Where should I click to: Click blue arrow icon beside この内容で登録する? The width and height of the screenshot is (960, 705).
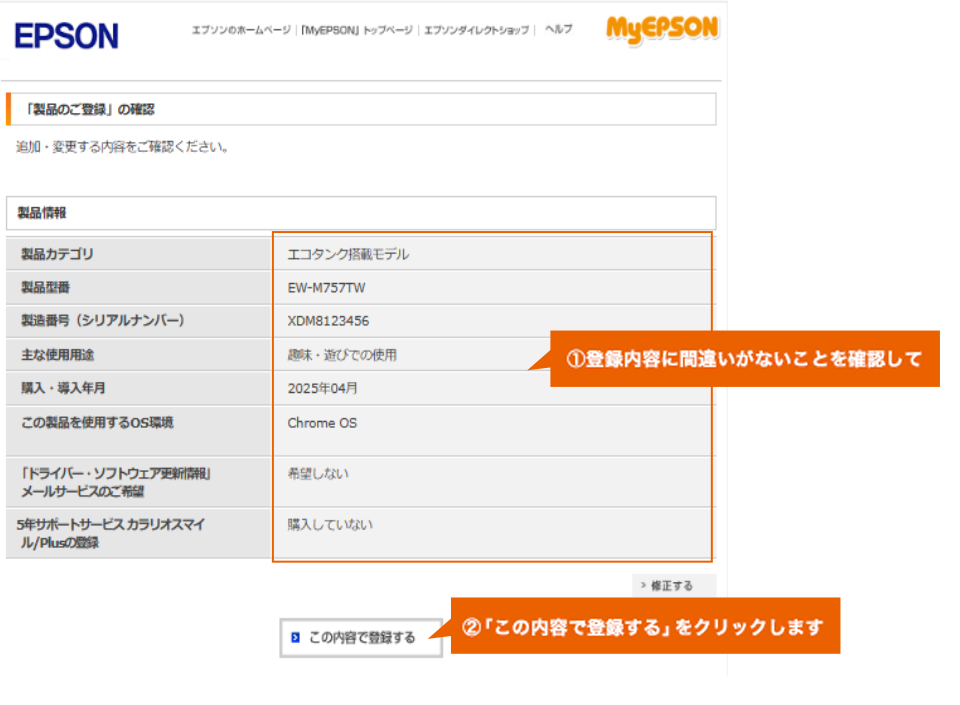[x=295, y=637]
